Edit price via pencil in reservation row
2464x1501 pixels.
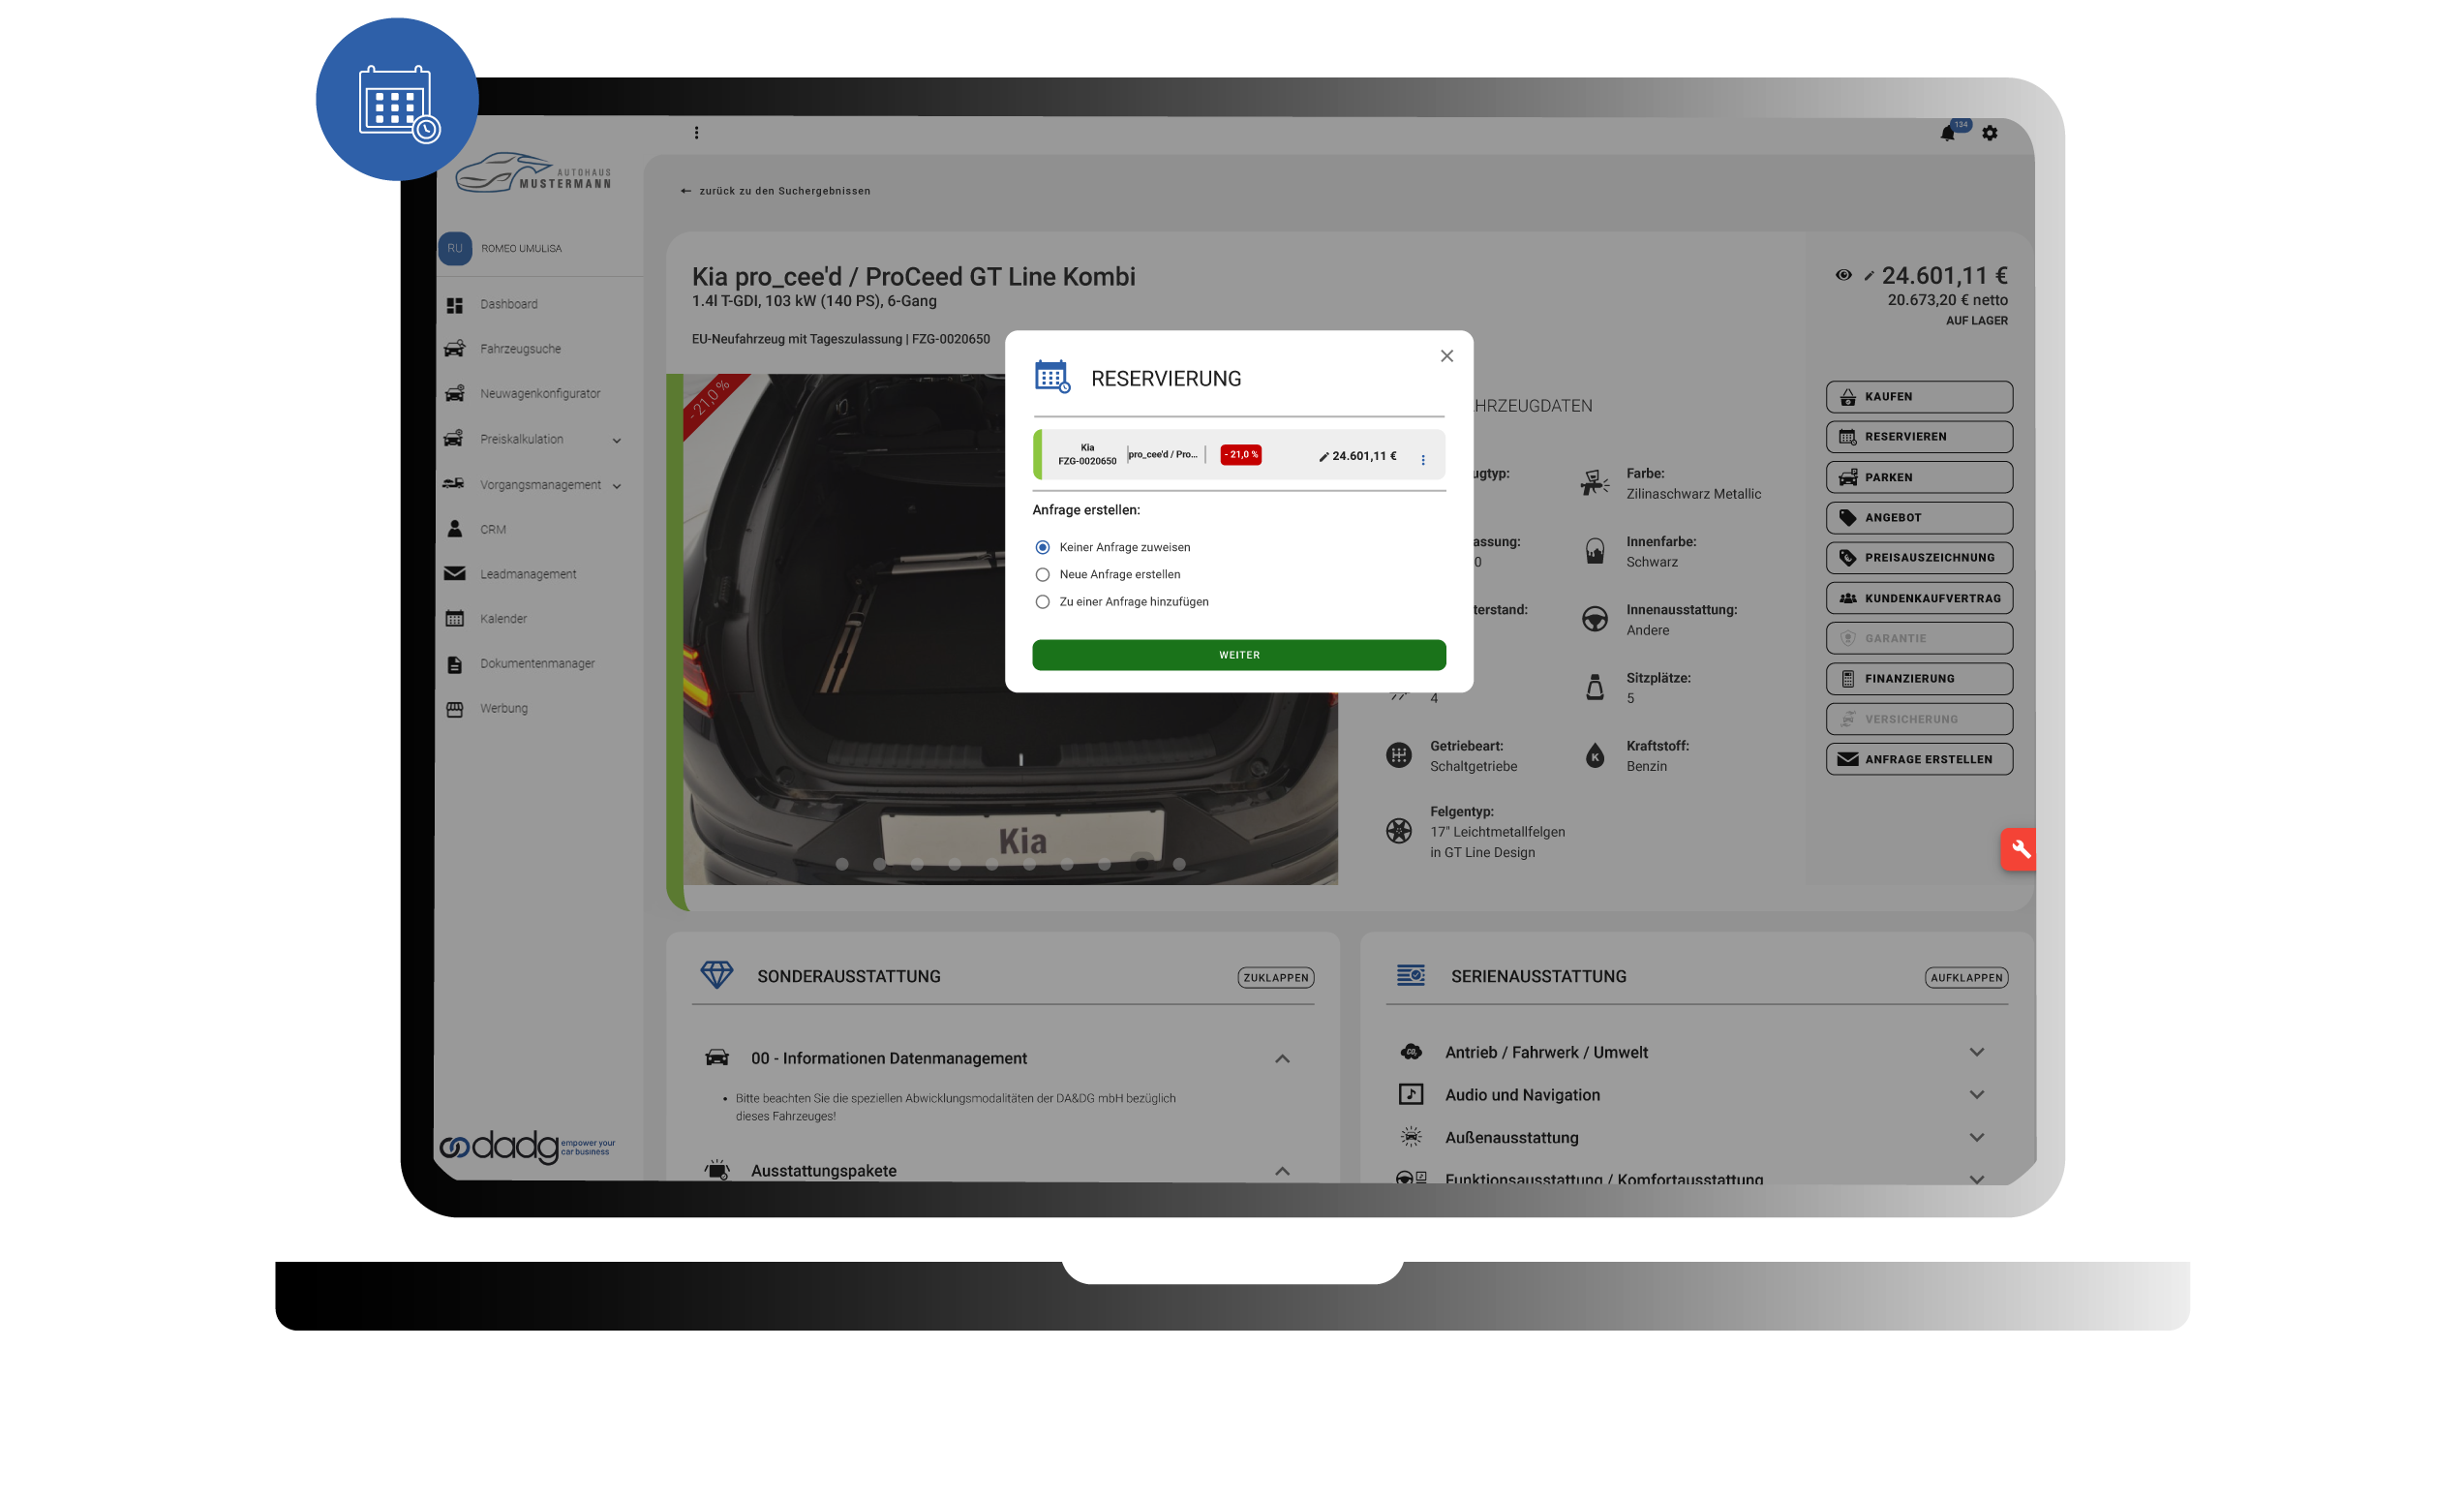point(1324,457)
